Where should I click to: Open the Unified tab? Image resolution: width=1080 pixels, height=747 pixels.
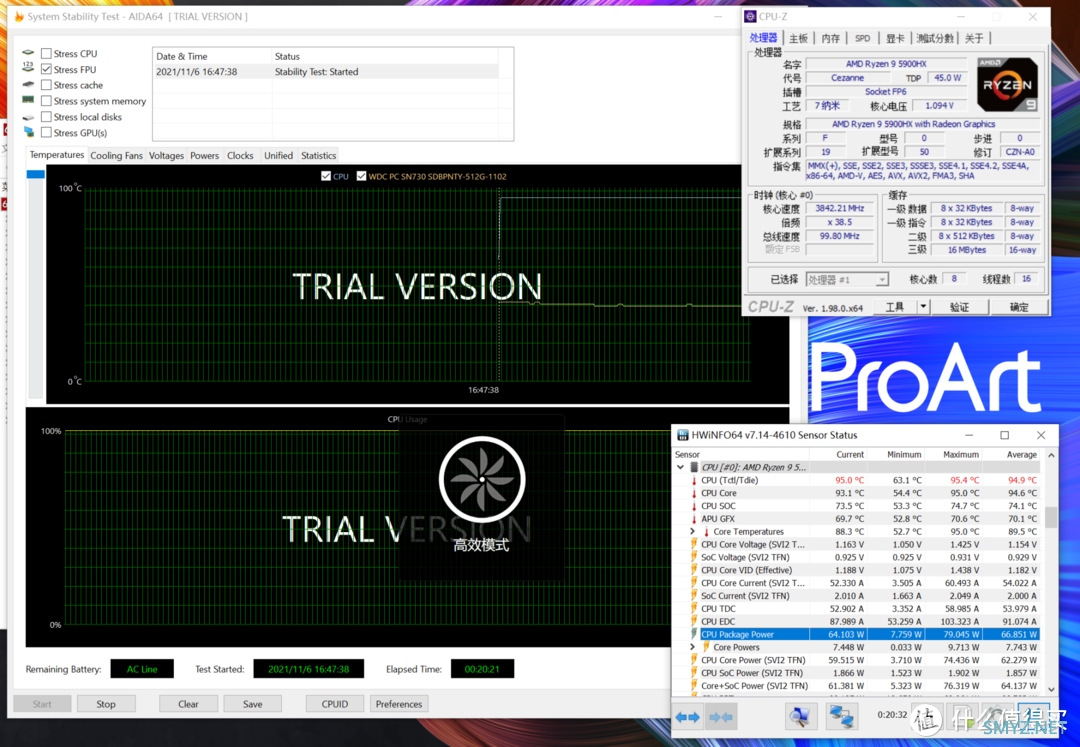click(x=278, y=156)
